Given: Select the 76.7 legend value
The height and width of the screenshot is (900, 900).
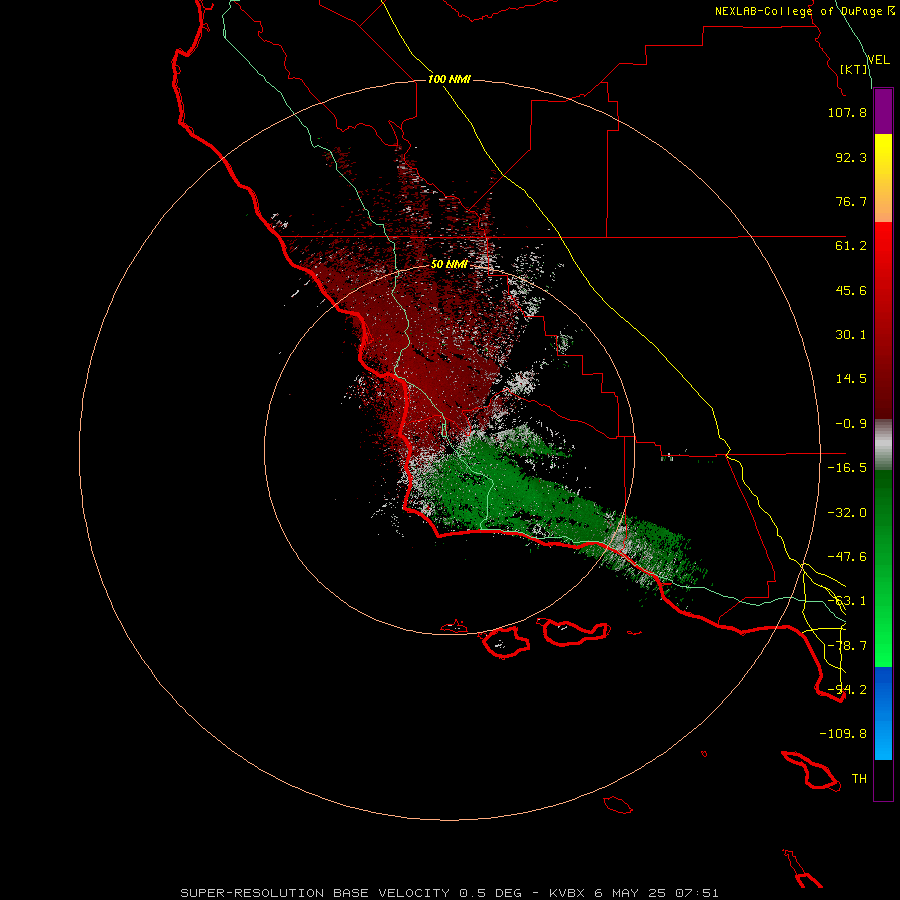Looking at the screenshot, I should 851,201.
